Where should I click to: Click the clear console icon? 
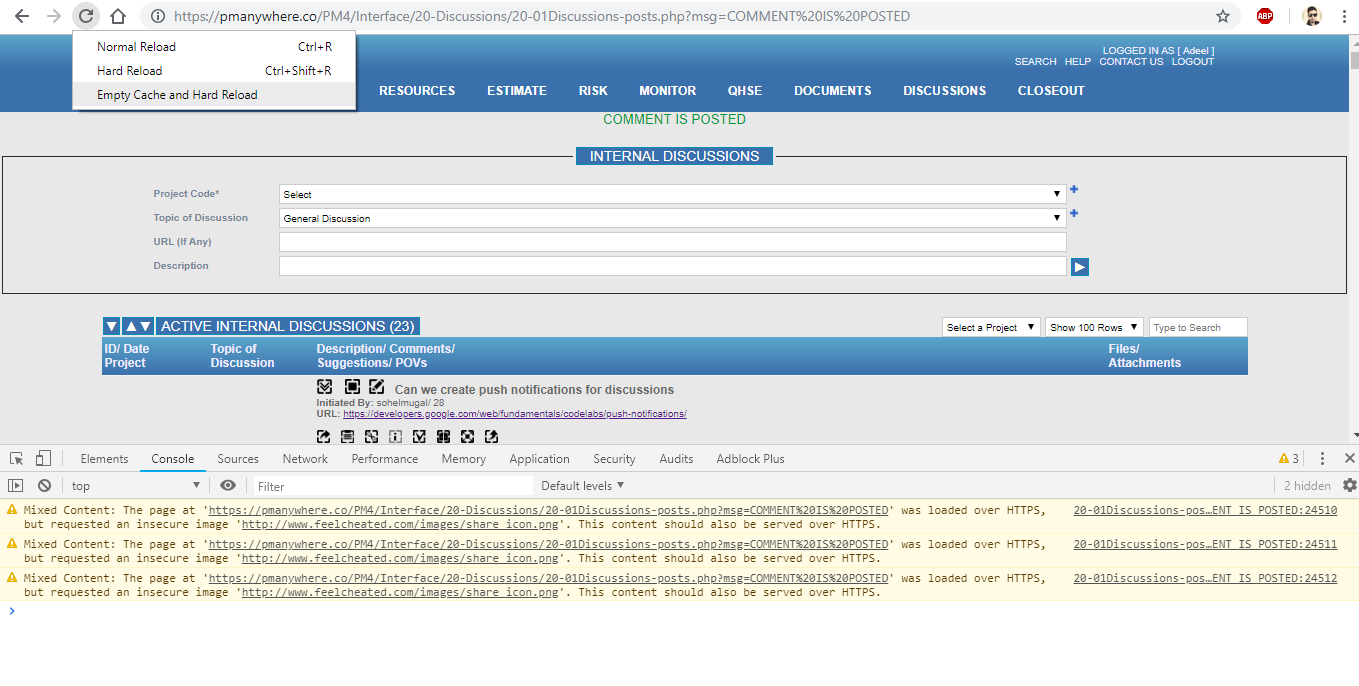click(x=44, y=486)
